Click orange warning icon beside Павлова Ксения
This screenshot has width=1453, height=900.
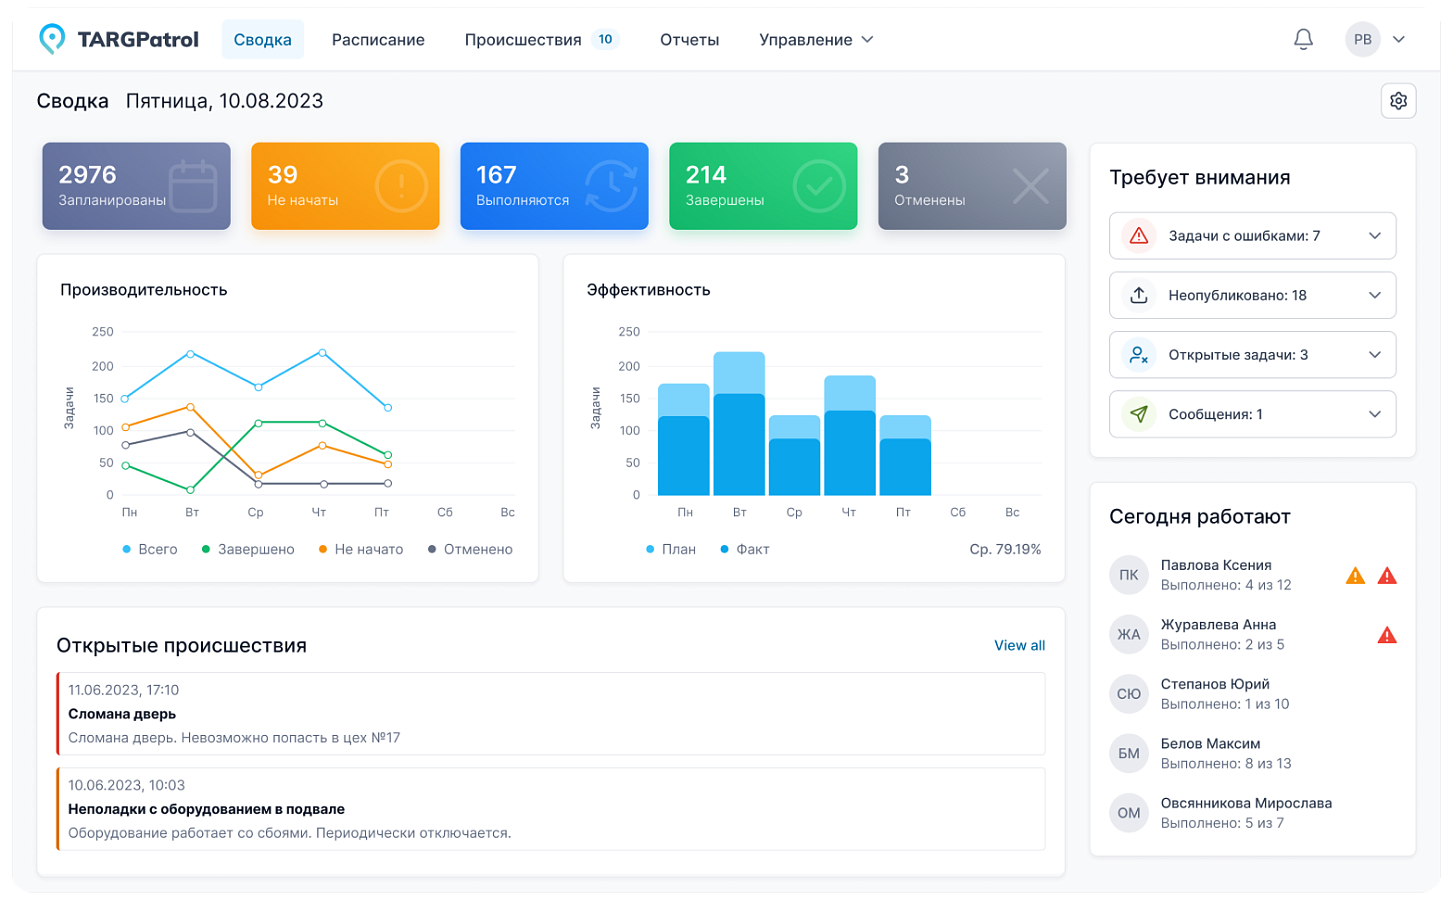coord(1355,576)
